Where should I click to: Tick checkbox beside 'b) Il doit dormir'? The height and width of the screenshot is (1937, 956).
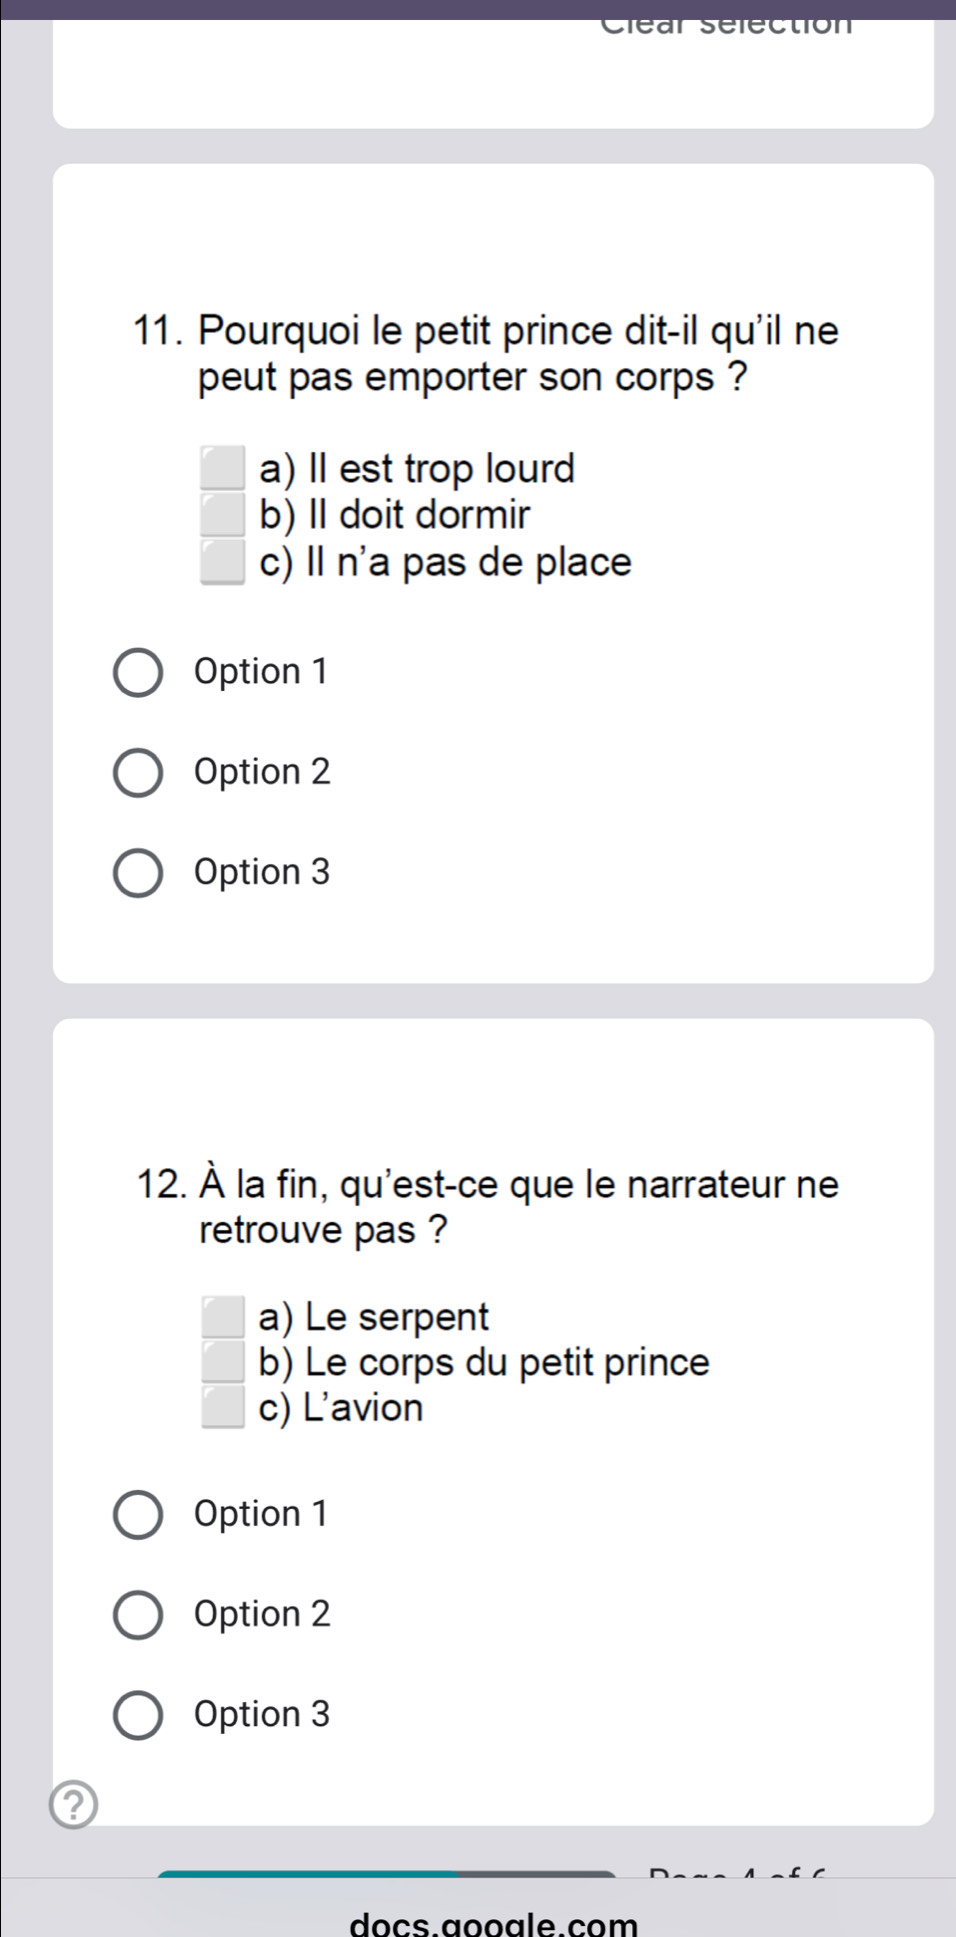pyautogui.click(x=222, y=515)
